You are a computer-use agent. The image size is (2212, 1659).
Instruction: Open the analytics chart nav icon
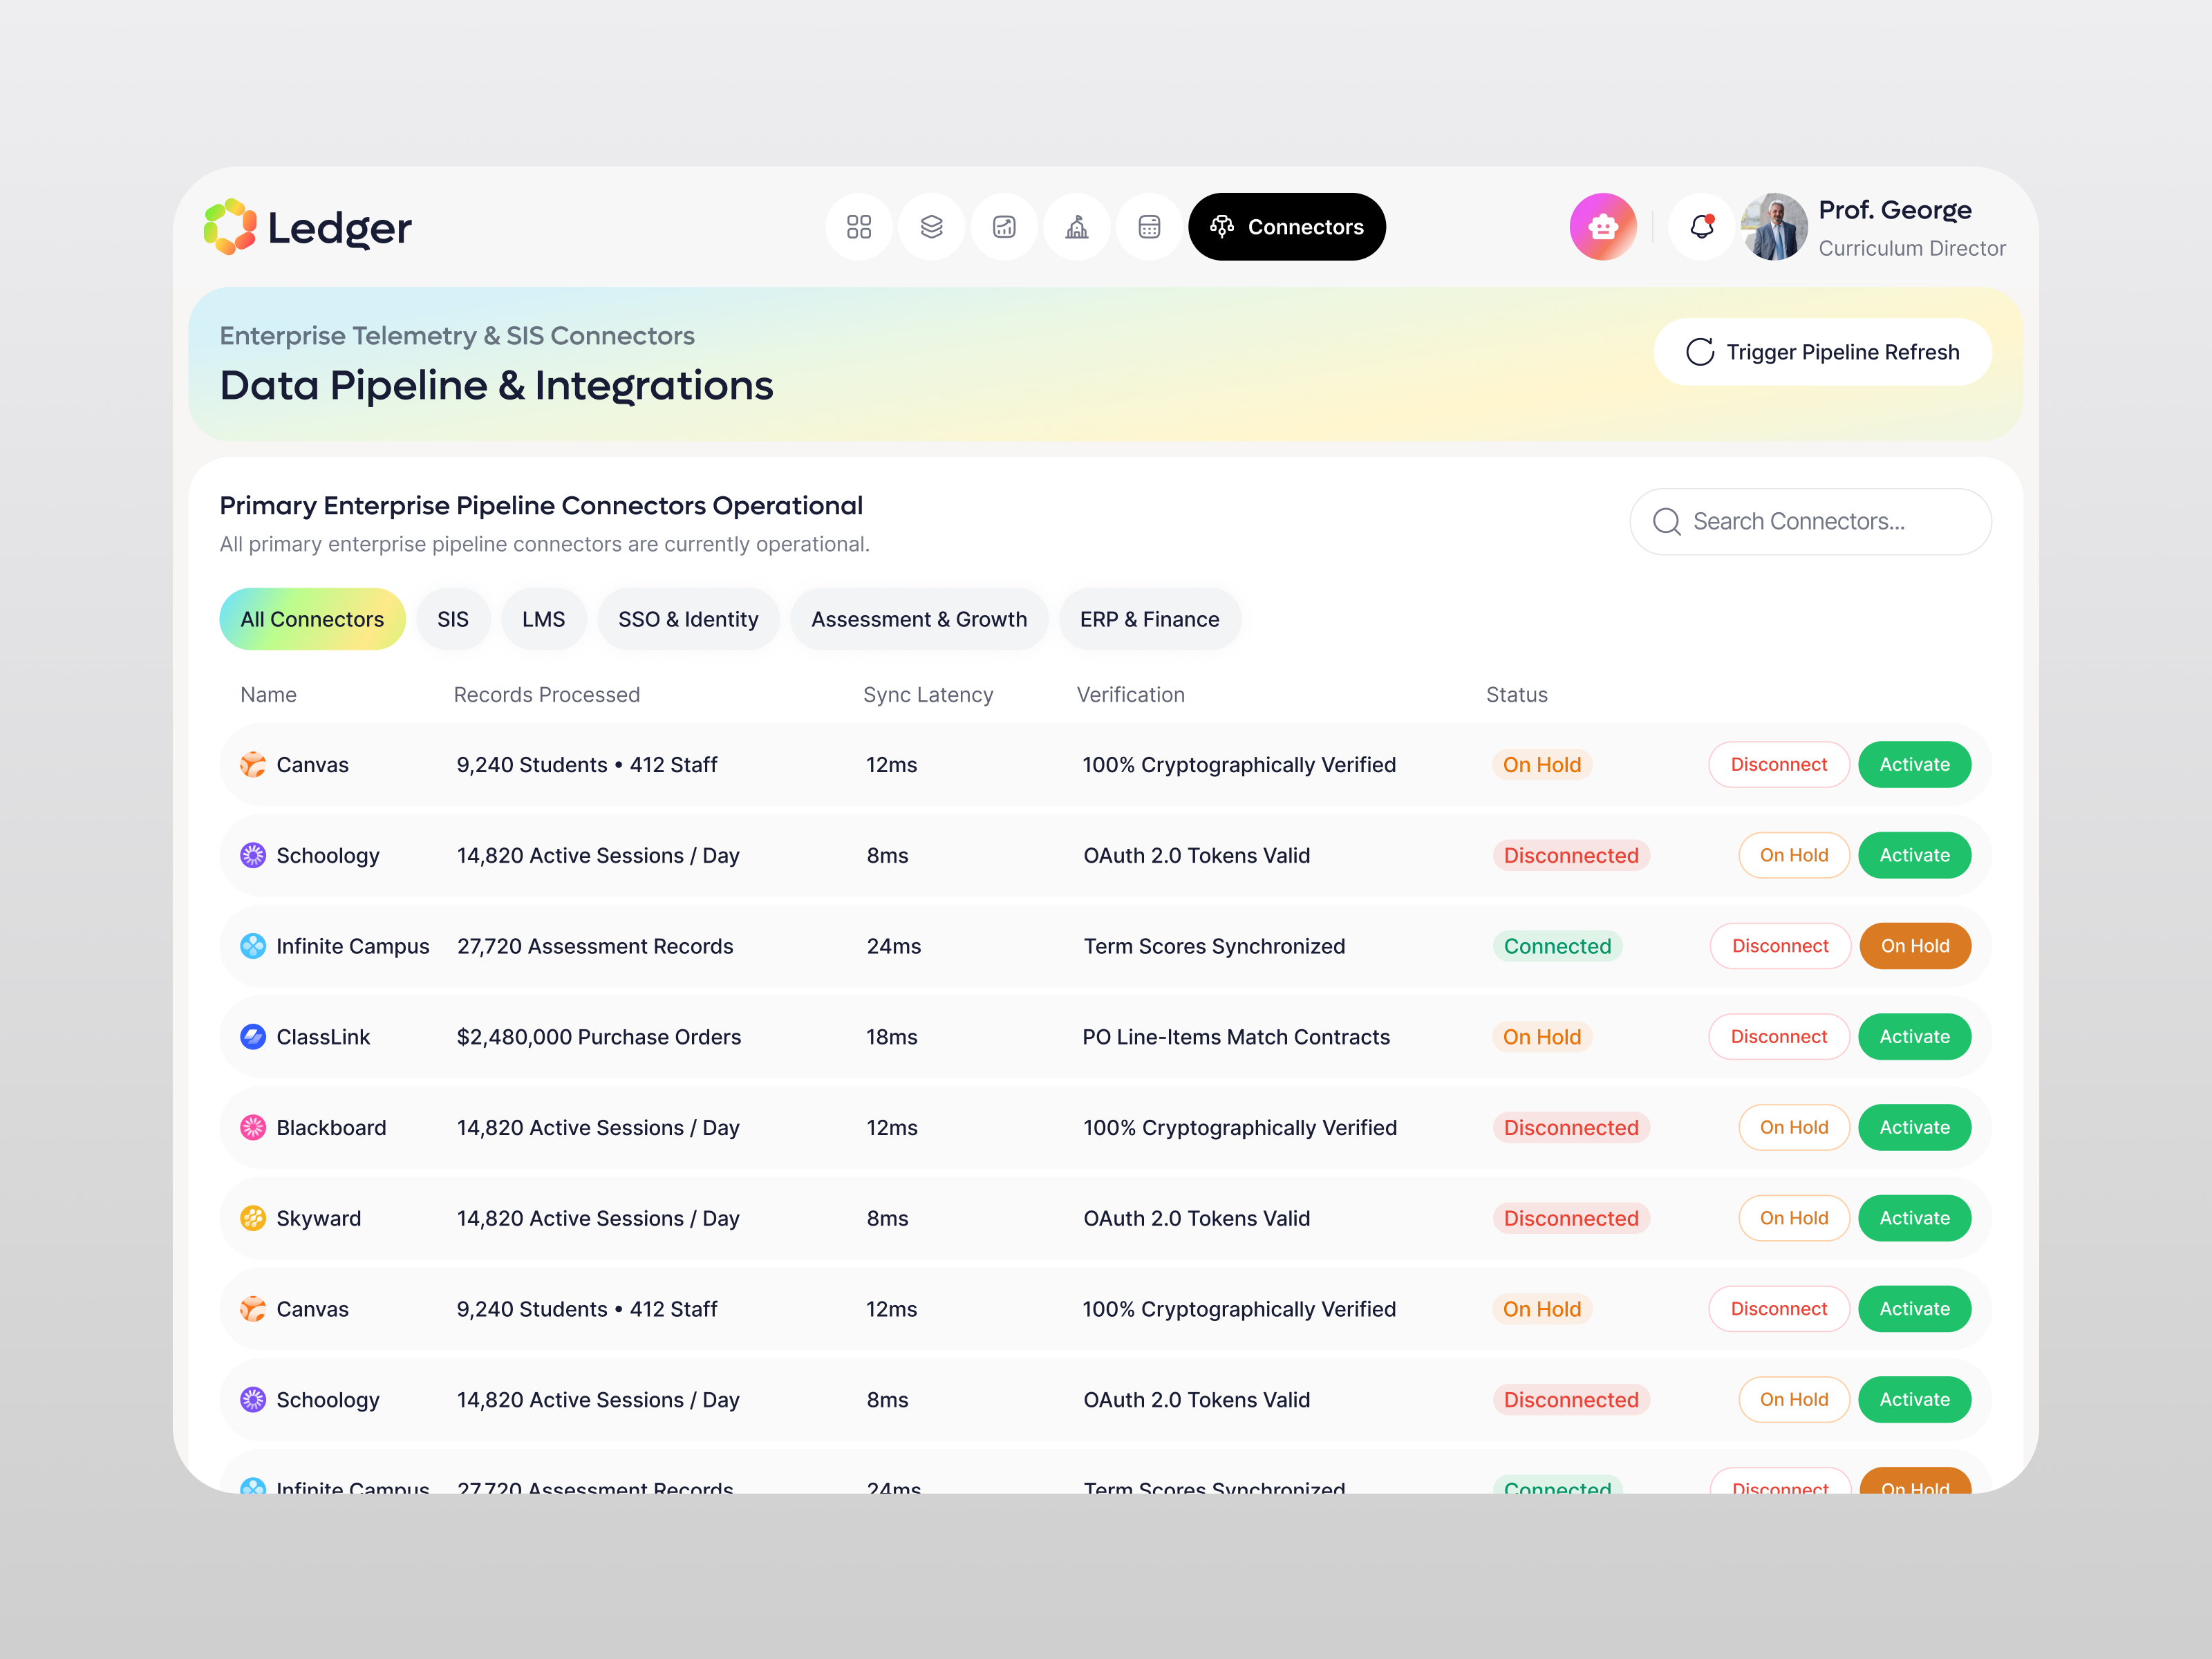pyautogui.click(x=1004, y=227)
